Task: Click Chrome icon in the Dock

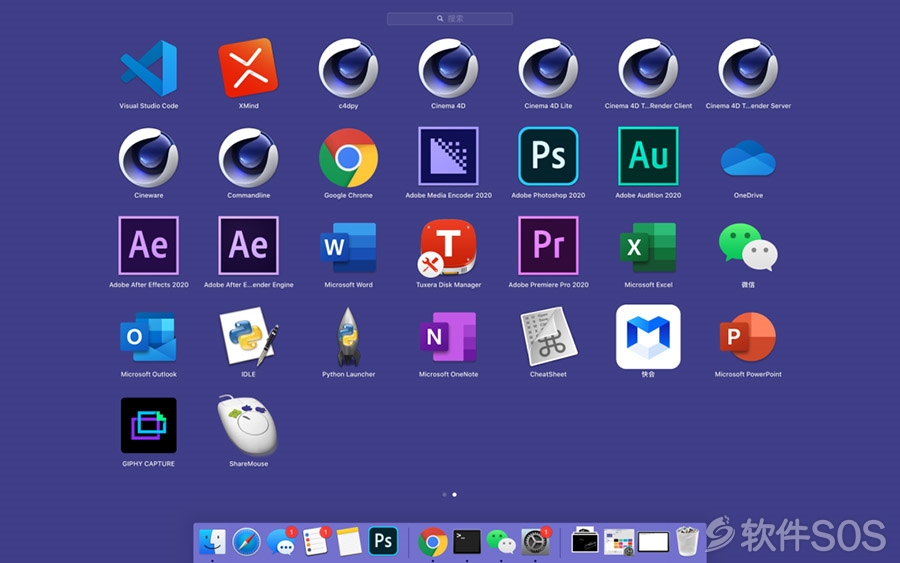Action: 433,542
